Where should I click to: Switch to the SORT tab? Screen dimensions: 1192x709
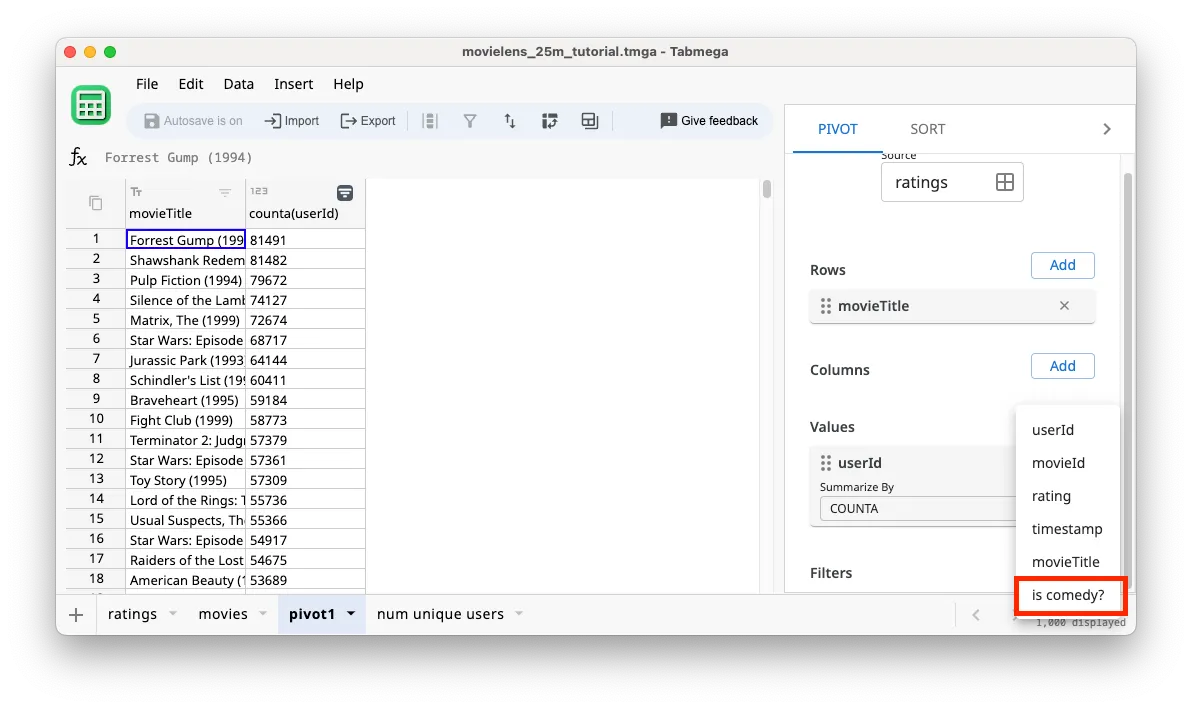(927, 128)
